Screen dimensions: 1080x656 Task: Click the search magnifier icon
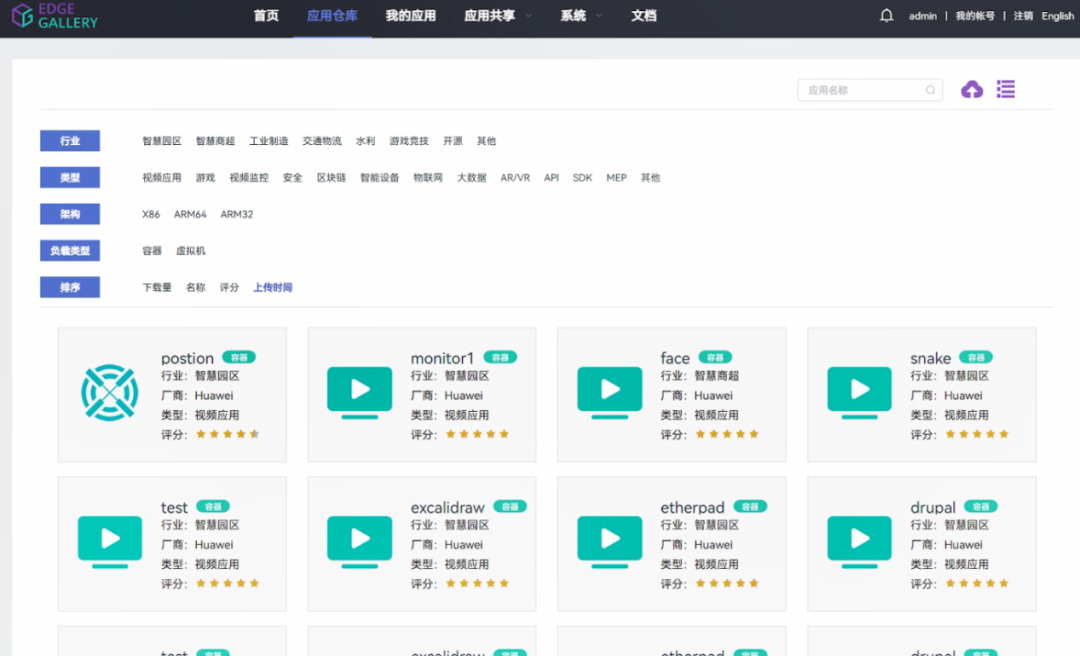click(x=931, y=90)
